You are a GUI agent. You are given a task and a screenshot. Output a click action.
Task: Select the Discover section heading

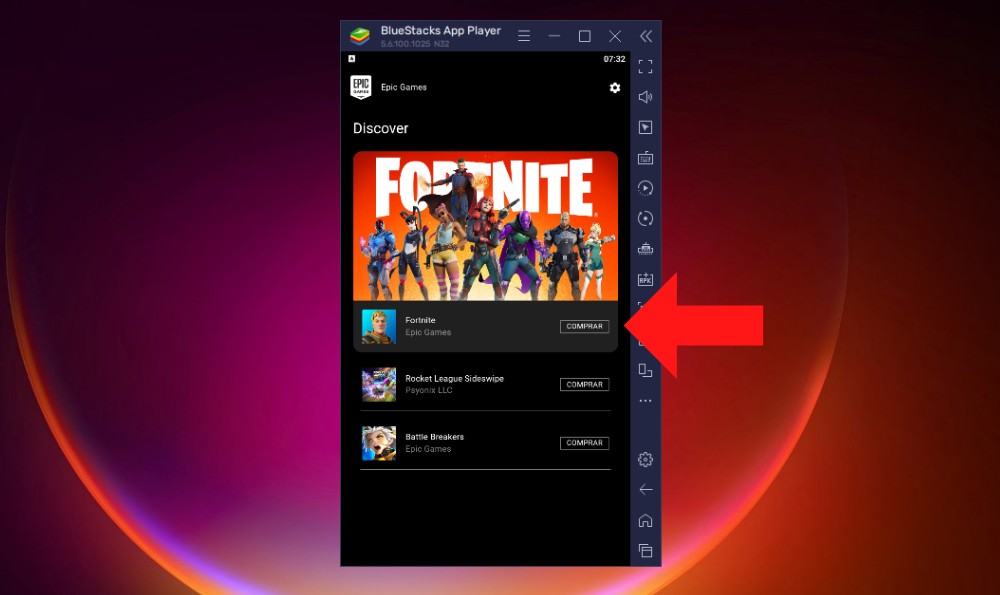click(x=380, y=128)
